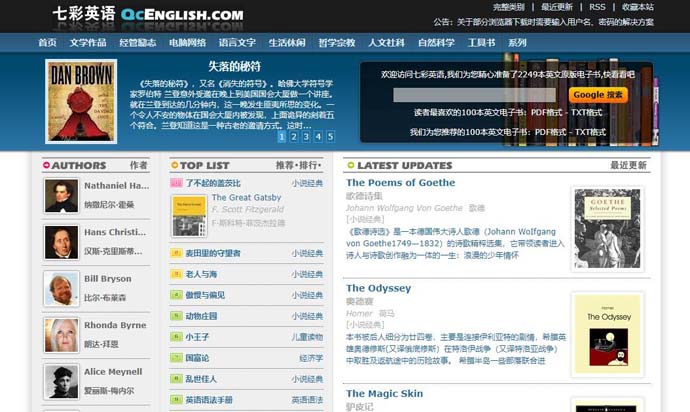
Task: Click Bill Bryson's portrait photo
Action: coord(61,289)
